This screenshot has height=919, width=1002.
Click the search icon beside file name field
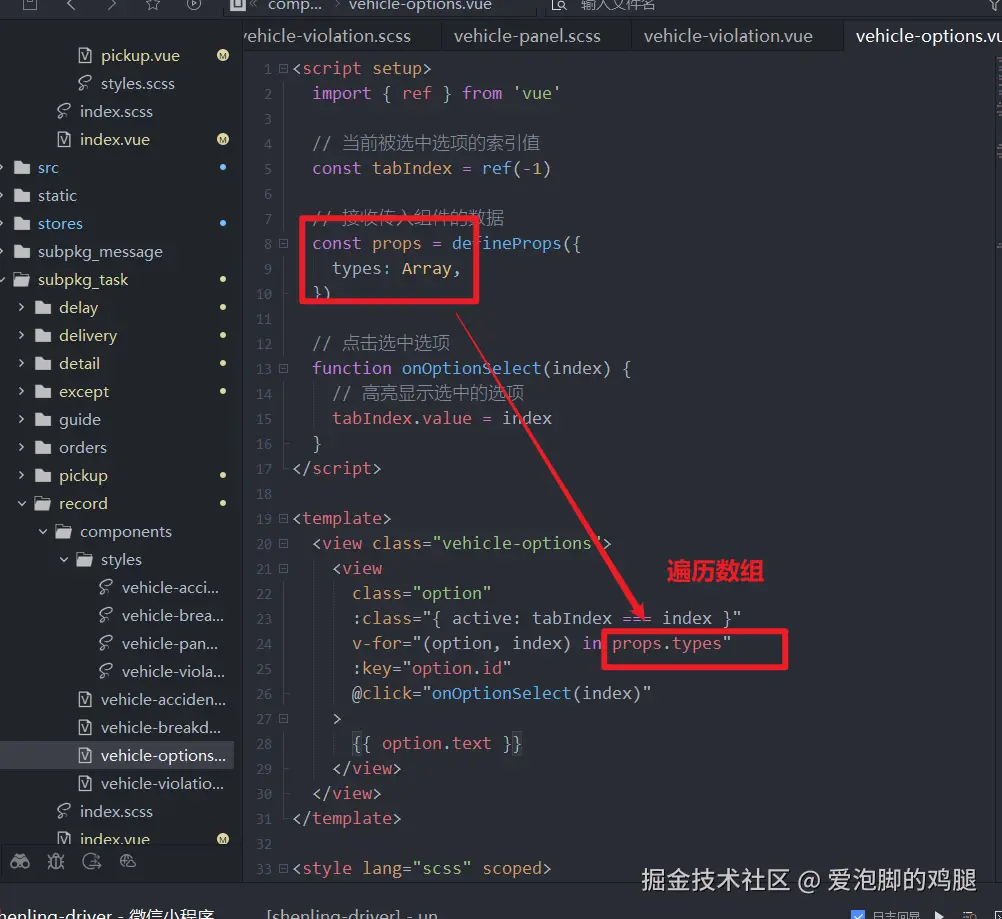pos(559,5)
